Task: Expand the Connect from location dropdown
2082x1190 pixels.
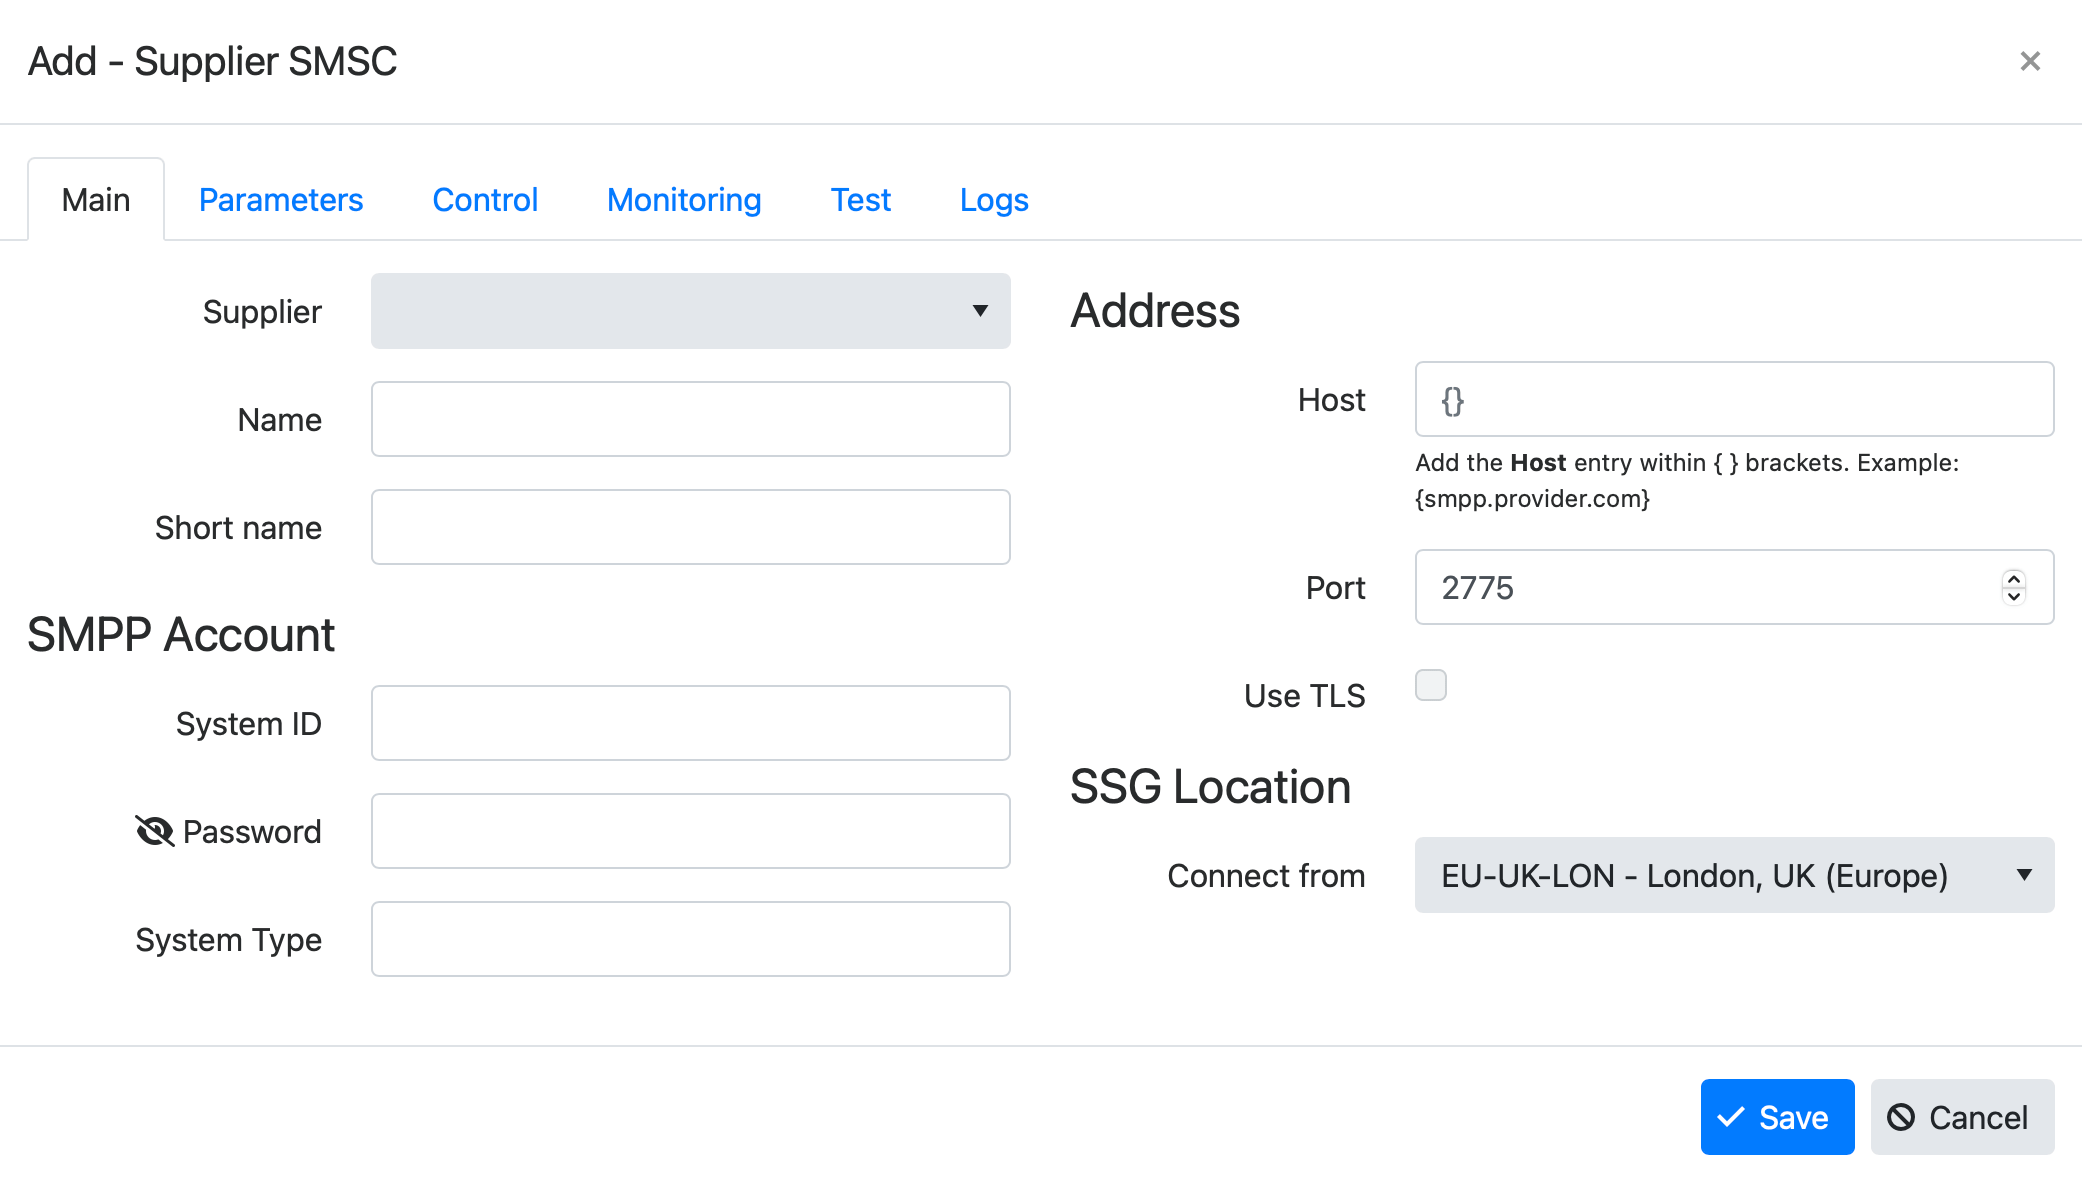Action: pyautogui.click(x=1733, y=875)
